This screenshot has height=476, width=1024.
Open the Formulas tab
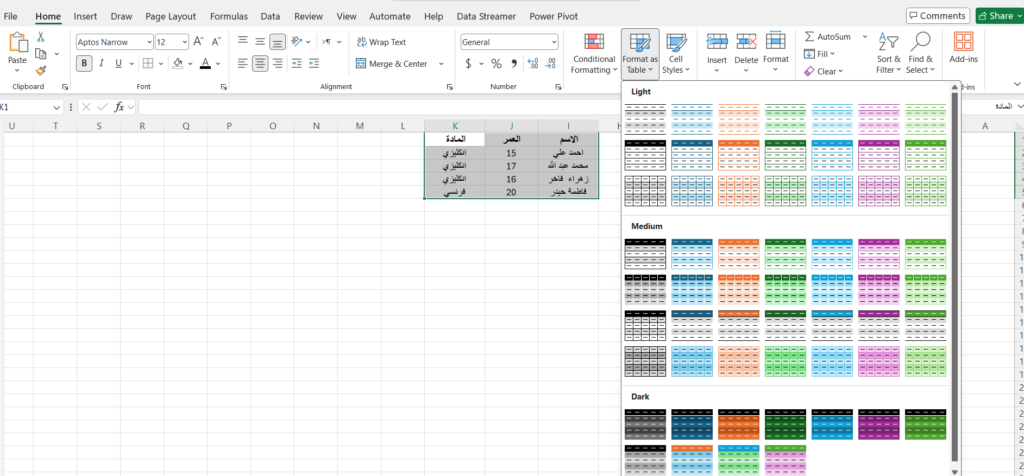click(x=228, y=17)
